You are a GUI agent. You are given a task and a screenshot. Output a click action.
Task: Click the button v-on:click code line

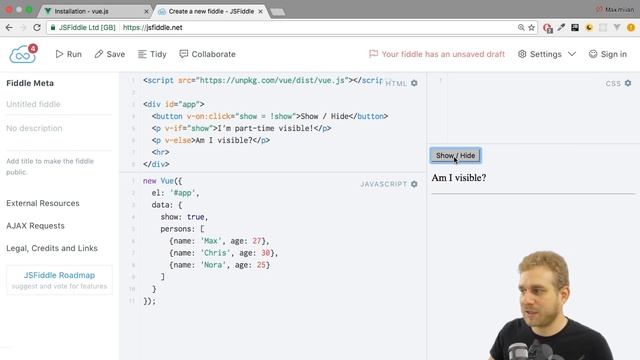[270, 116]
